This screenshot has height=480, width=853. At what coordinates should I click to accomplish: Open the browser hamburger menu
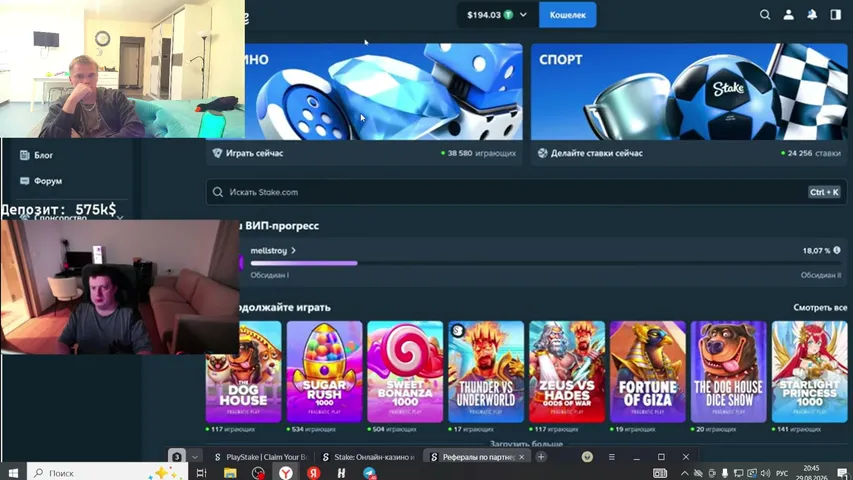click(611, 457)
